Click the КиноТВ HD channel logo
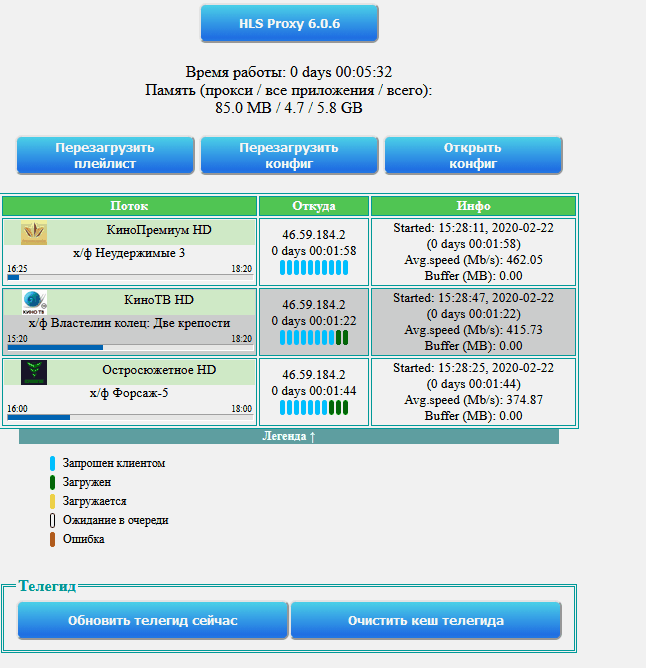The width and height of the screenshot is (646, 668). (34, 302)
